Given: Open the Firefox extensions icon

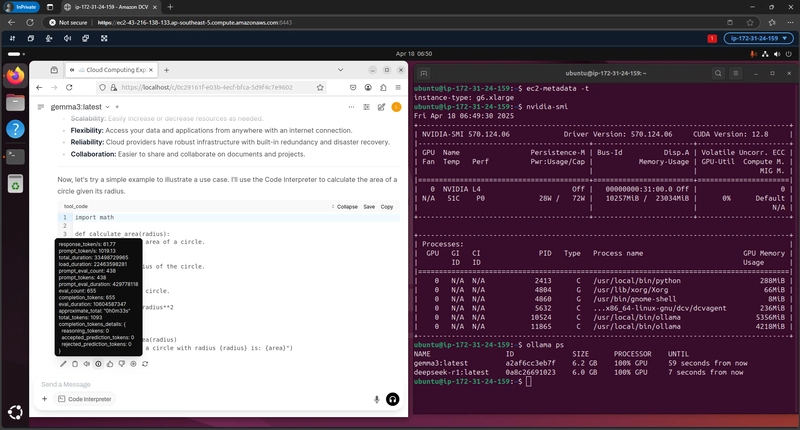Looking at the screenshot, I should (x=383, y=87).
